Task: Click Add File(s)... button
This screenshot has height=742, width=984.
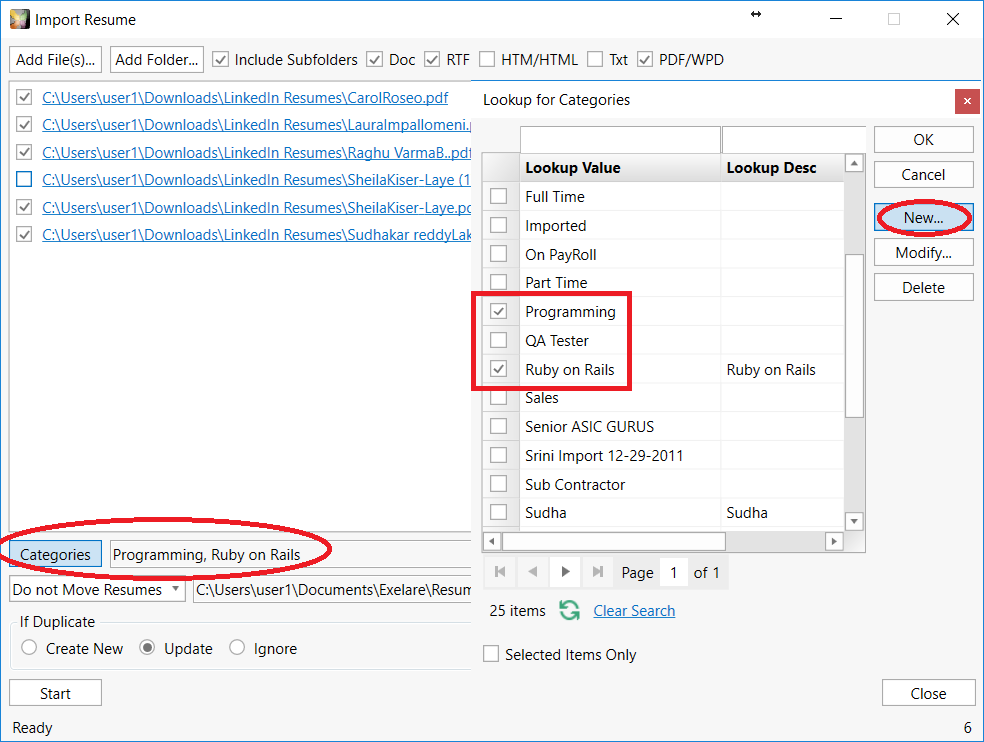Action: coord(55,60)
